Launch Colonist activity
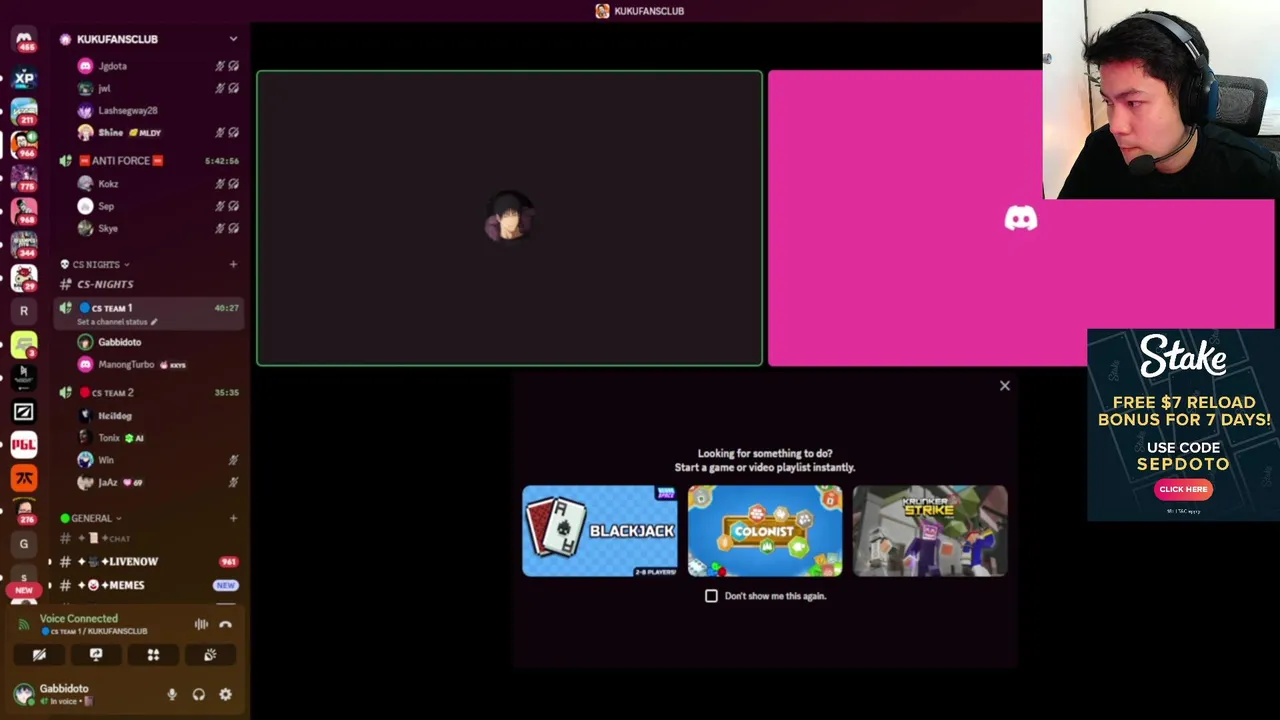This screenshot has width=1280, height=720. pyautogui.click(x=765, y=531)
